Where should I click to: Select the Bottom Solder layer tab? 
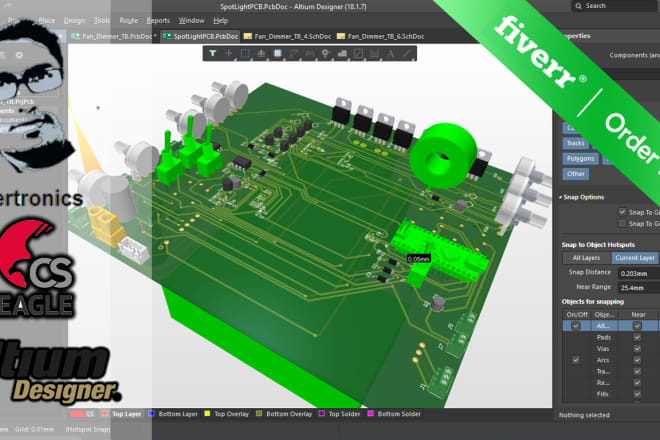coord(395,414)
